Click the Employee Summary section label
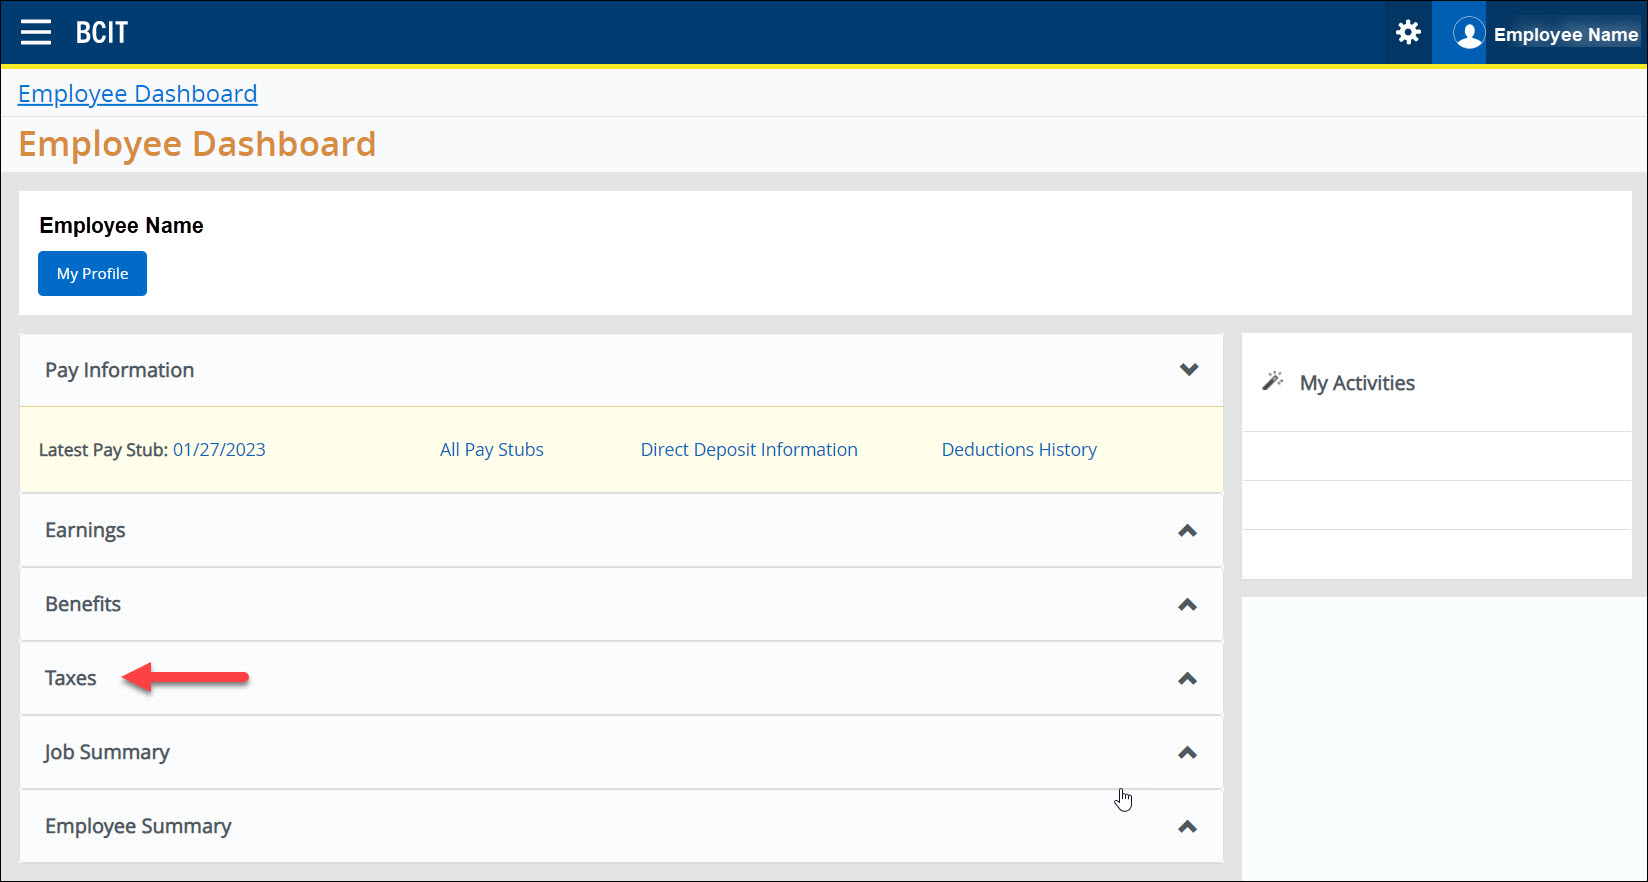 [x=138, y=826]
